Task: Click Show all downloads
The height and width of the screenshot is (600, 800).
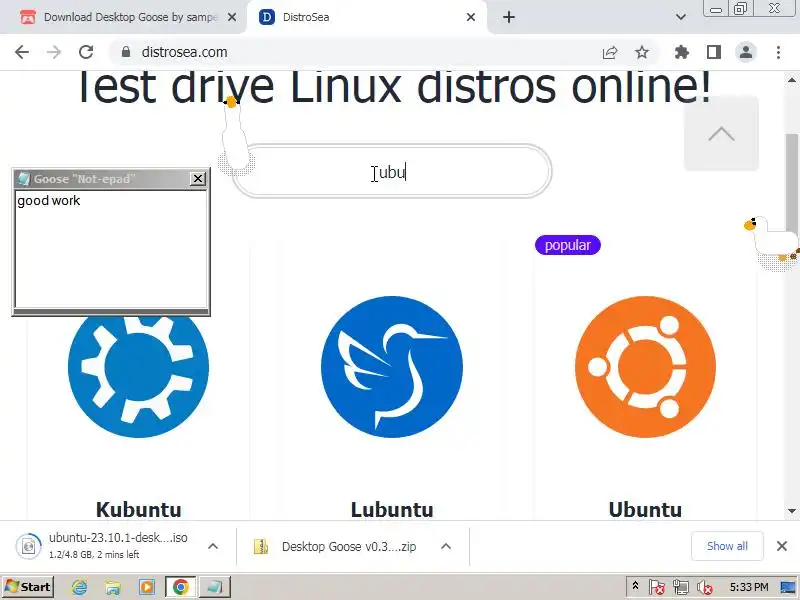Action: click(x=727, y=546)
